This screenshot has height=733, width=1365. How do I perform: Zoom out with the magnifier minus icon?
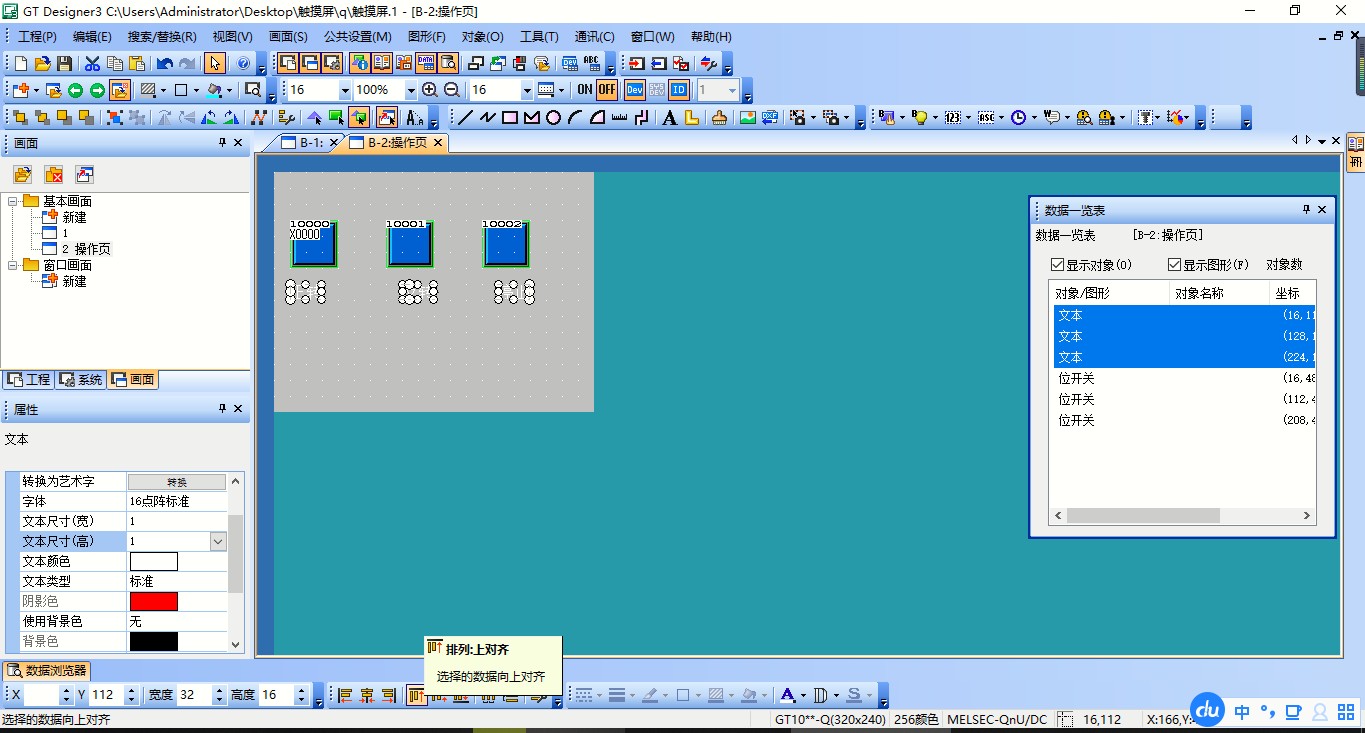451,90
